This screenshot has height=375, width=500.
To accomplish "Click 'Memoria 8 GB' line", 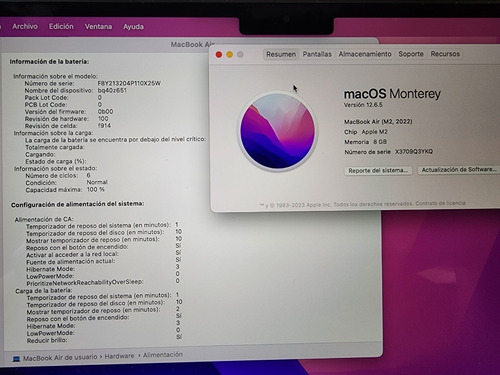I will [x=365, y=142].
